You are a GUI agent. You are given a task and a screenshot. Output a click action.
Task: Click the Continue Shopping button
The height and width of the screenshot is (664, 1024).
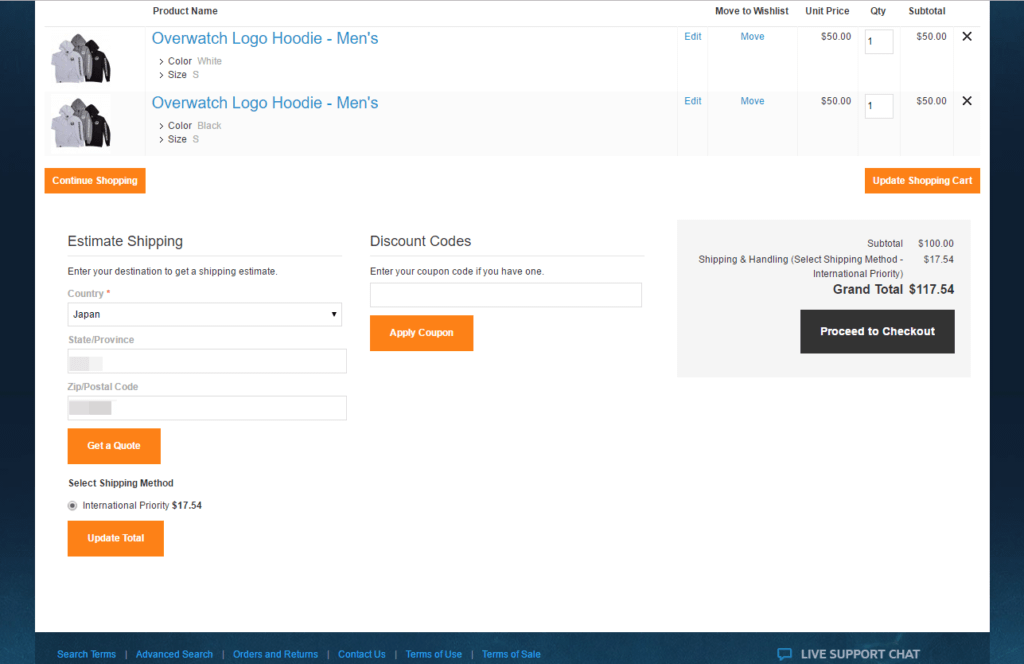[95, 181]
